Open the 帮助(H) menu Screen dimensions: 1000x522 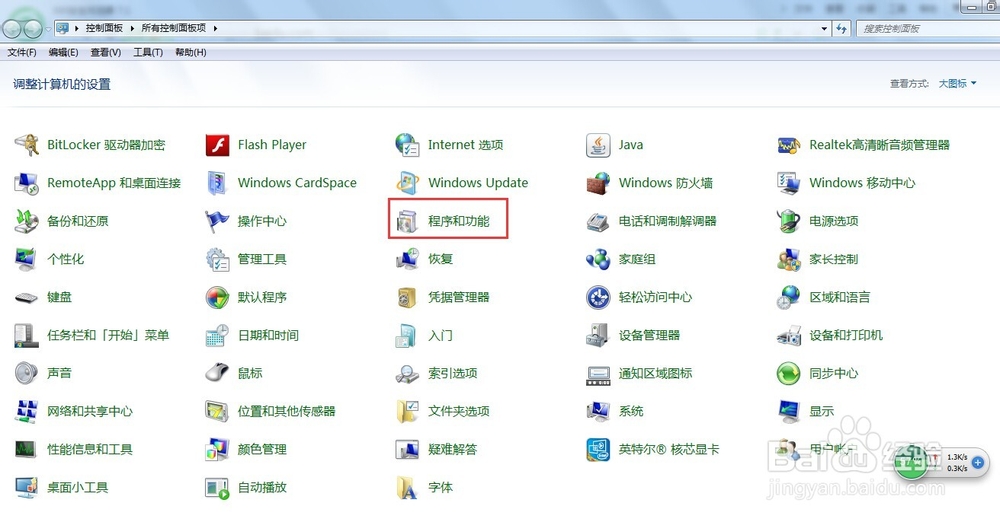click(x=190, y=52)
